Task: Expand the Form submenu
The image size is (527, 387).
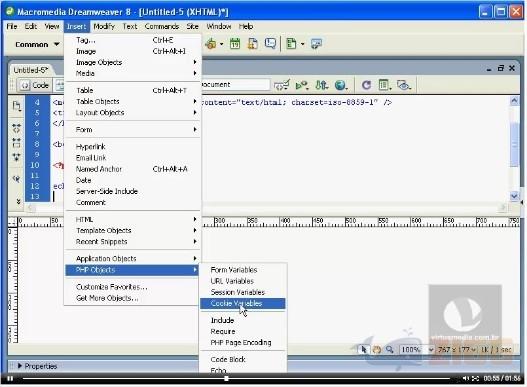Action: point(132,129)
